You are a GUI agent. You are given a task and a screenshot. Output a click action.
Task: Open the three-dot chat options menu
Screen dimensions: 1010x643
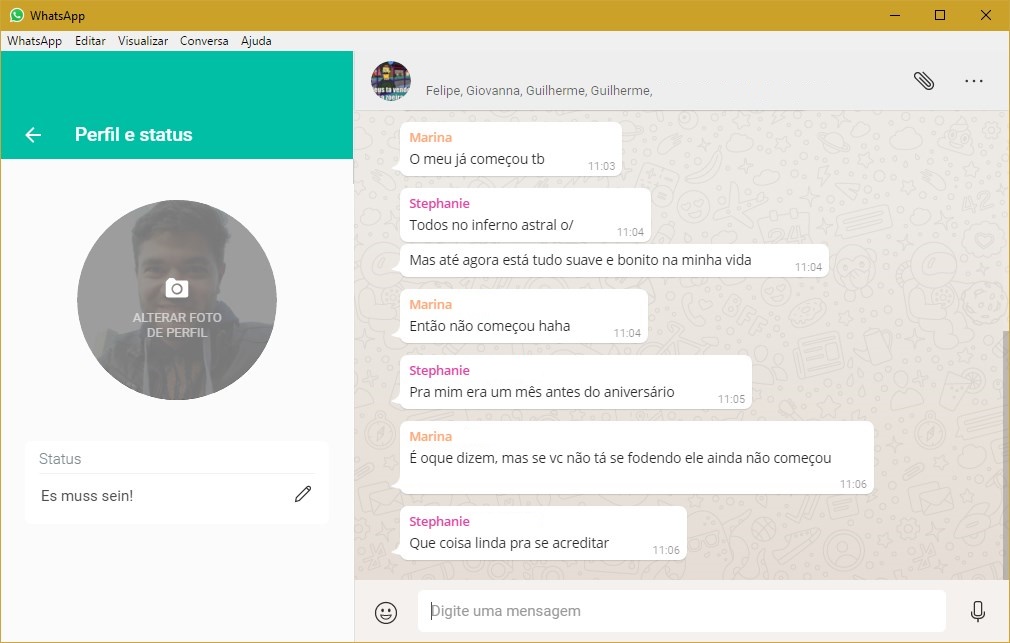974,81
